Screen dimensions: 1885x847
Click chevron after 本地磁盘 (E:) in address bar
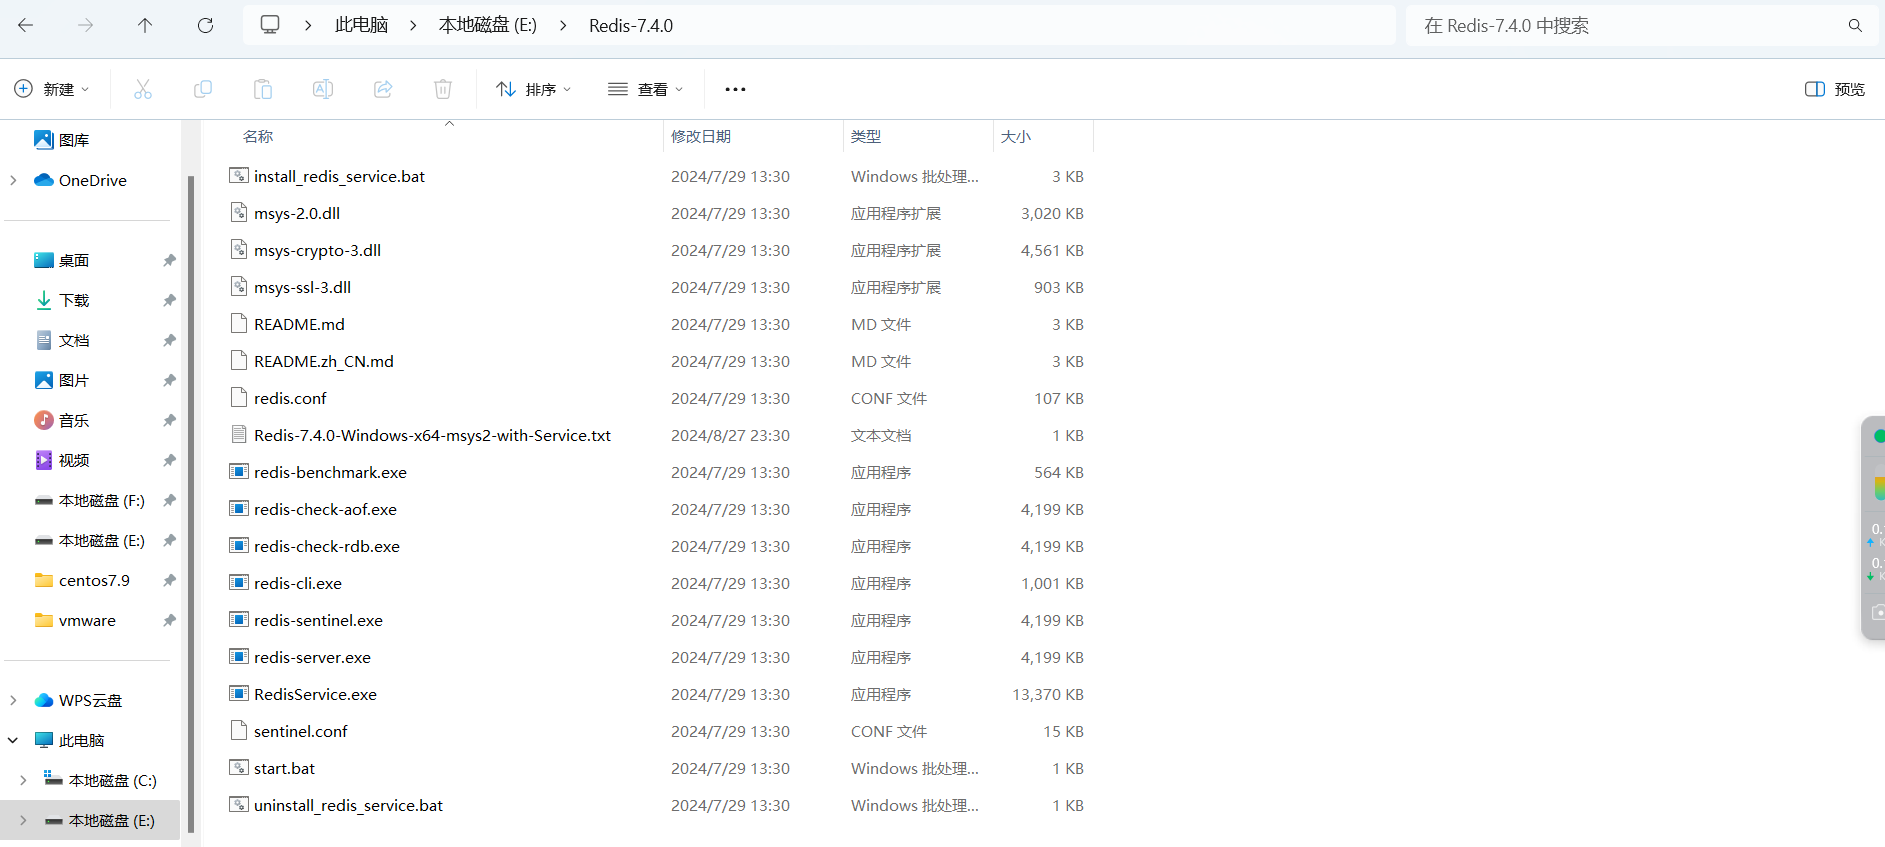tap(564, 26)
